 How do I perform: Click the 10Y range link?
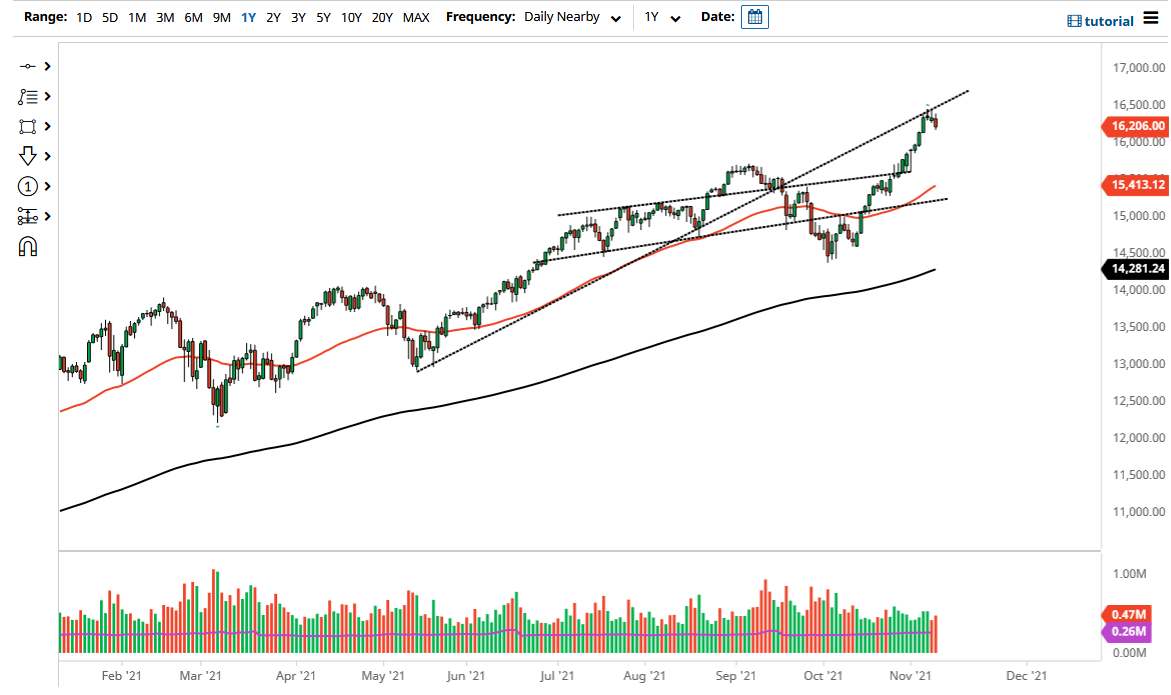[x=351, y=17]
